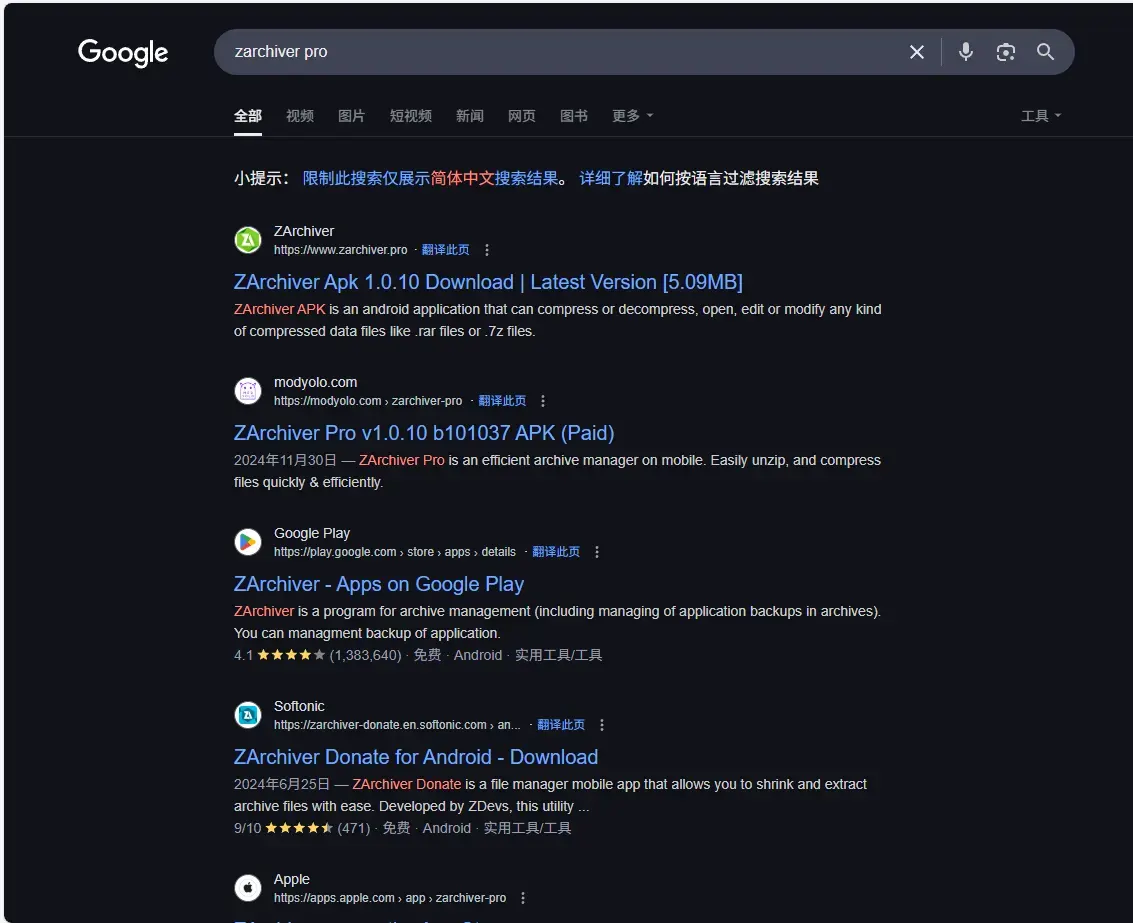Open more options for modyolo.com result
Viewport: 1133px width, 923px height.
pyautogui.click(x=543, y=401)
